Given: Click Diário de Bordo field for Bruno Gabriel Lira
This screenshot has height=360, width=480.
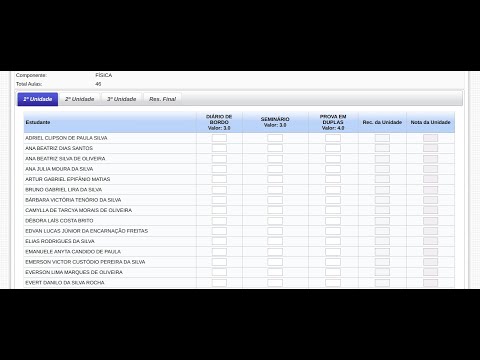Looking at the screenshot, I should point(219,190).
